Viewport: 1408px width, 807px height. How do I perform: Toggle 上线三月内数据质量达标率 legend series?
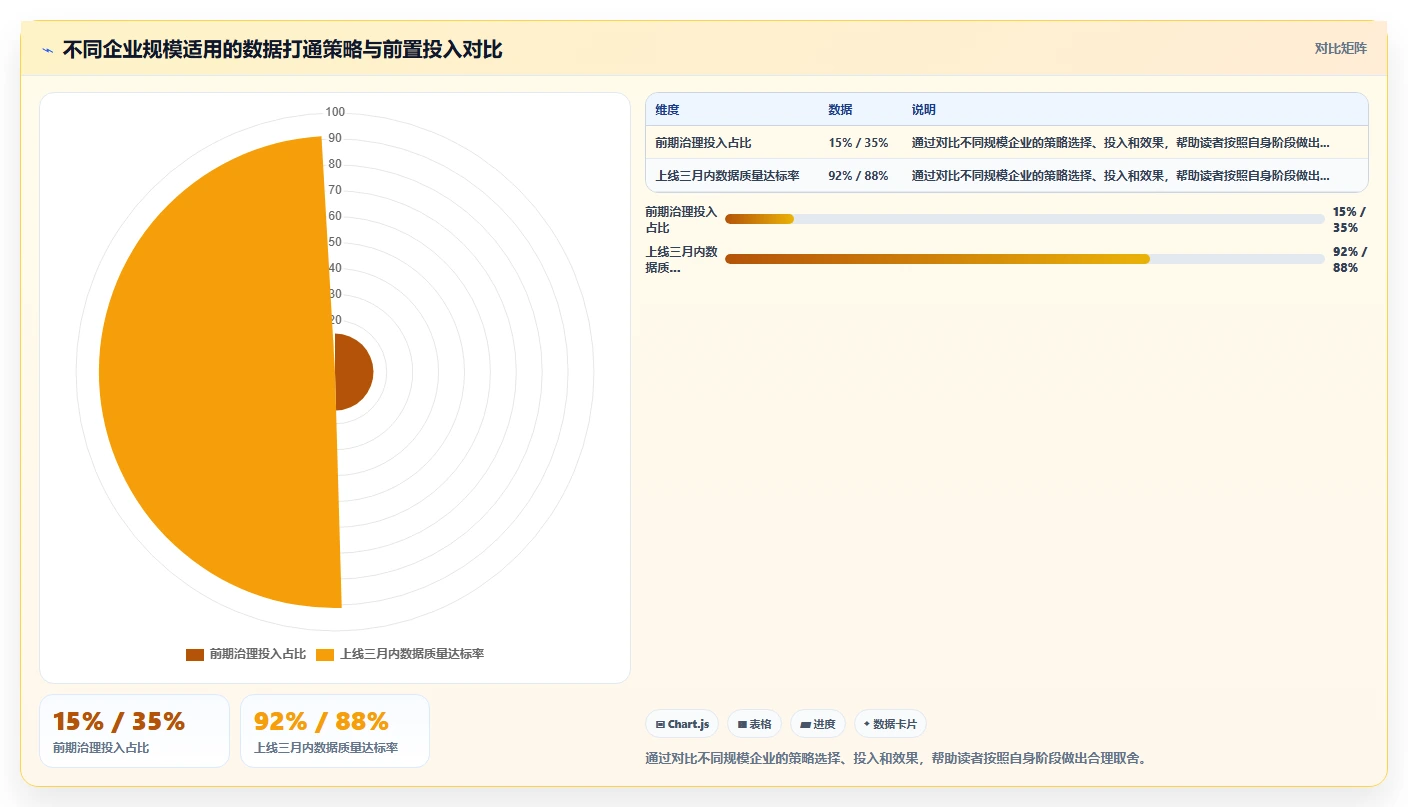click(400, 654)
